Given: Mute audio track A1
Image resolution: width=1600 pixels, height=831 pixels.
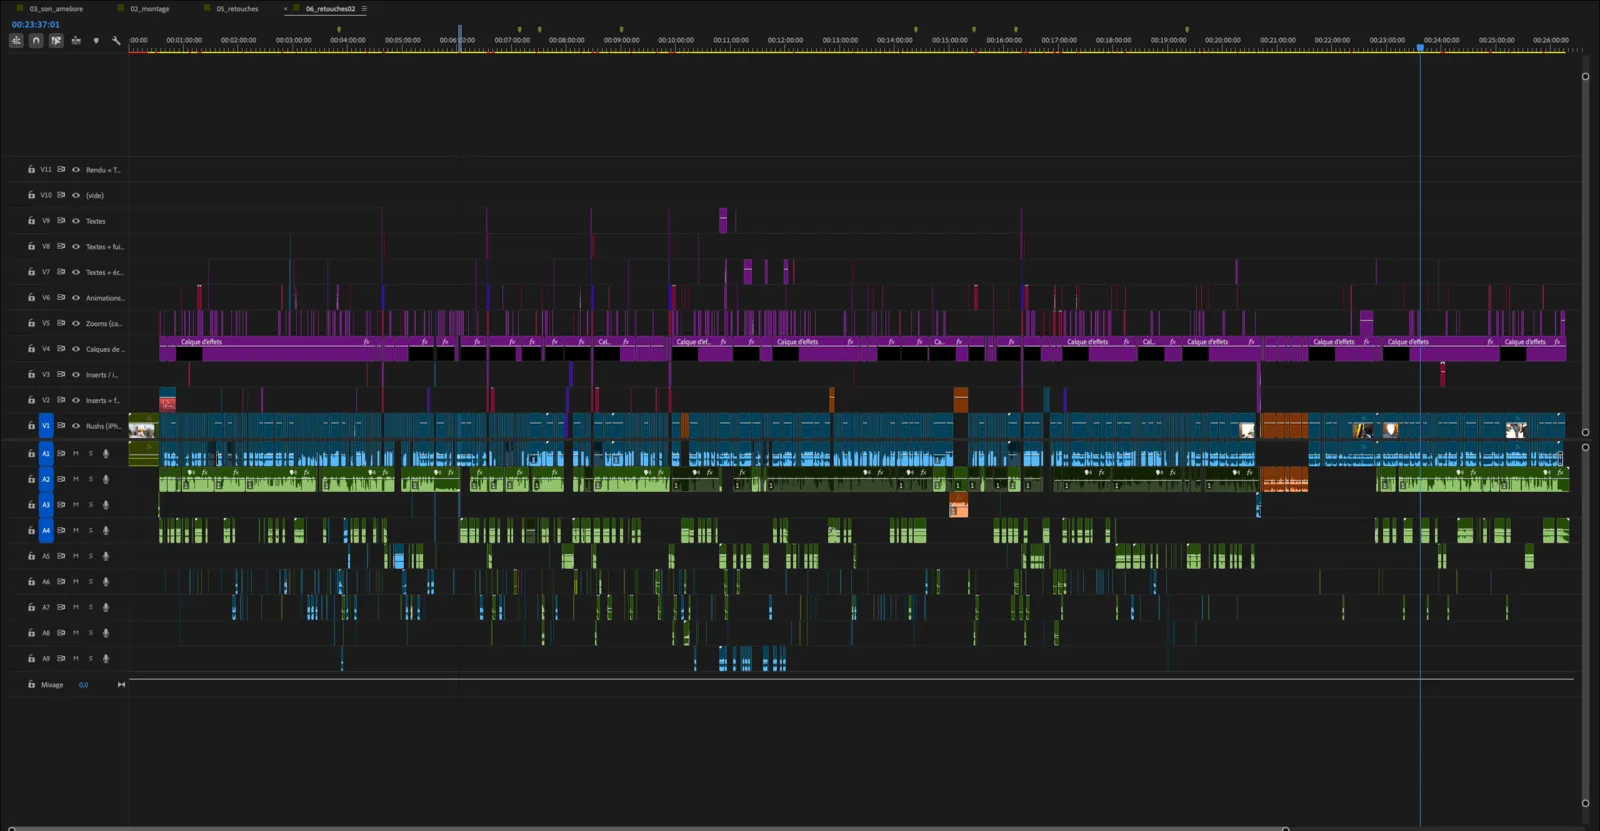Looking at the screenshot, I should click(x=76, y=454).
